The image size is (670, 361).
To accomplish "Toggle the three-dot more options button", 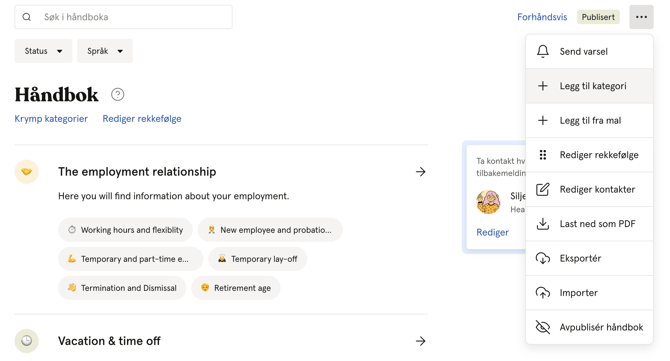I will (x=641, y=17).
